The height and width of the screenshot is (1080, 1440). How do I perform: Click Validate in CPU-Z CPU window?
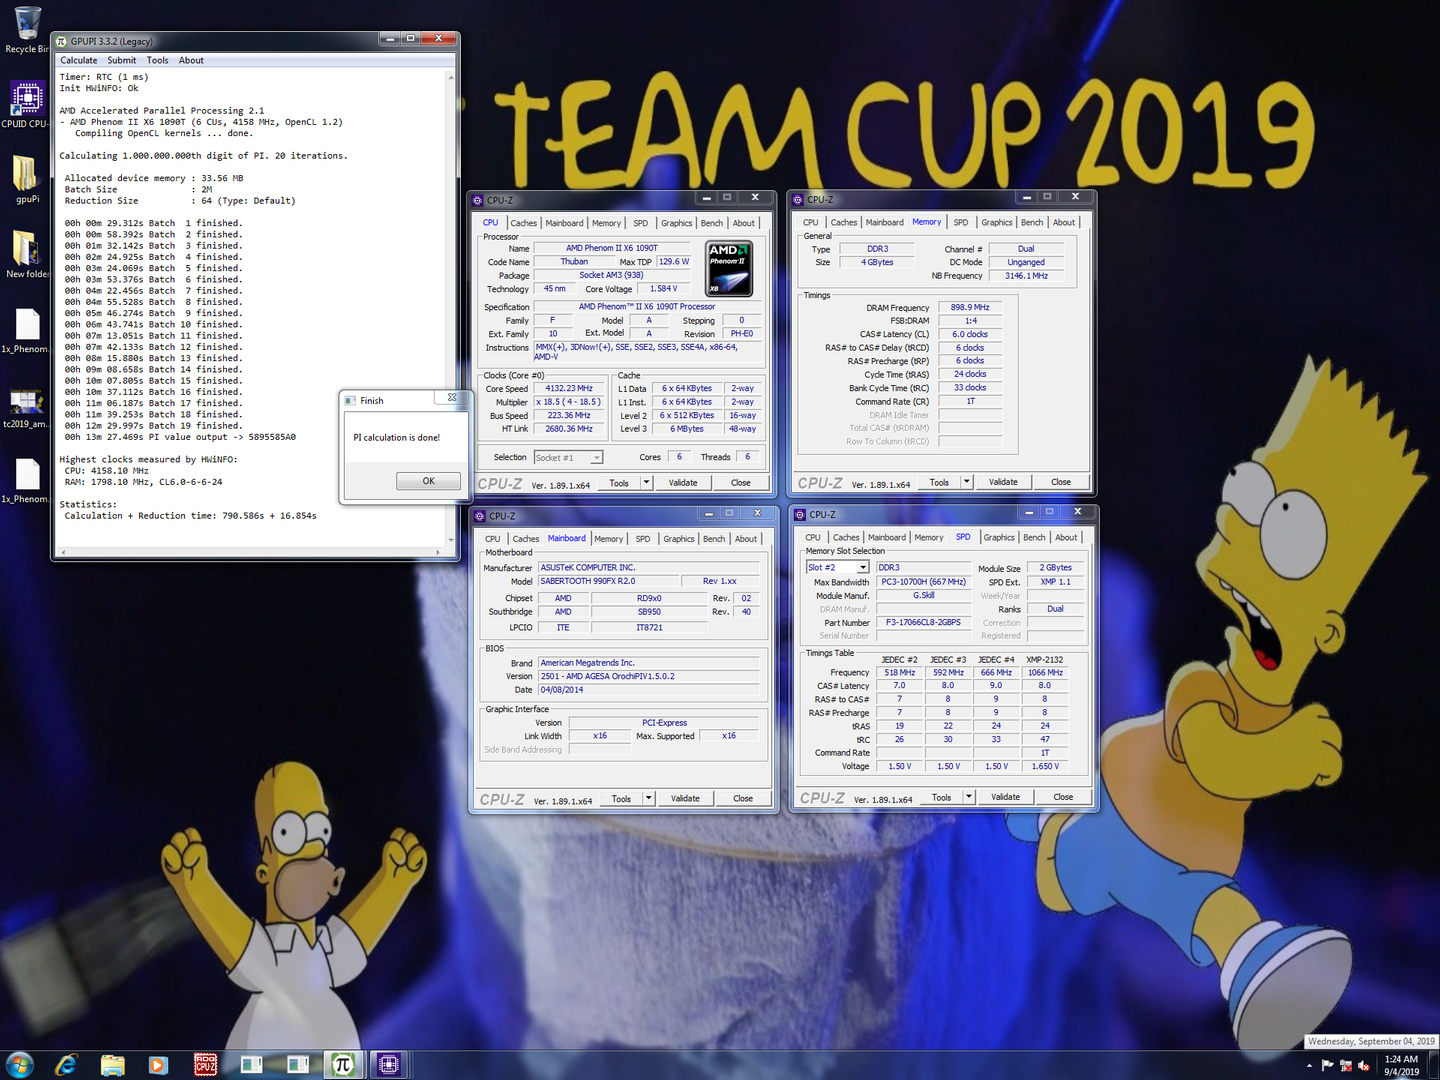pyautogui.click(x=683, y=483)
